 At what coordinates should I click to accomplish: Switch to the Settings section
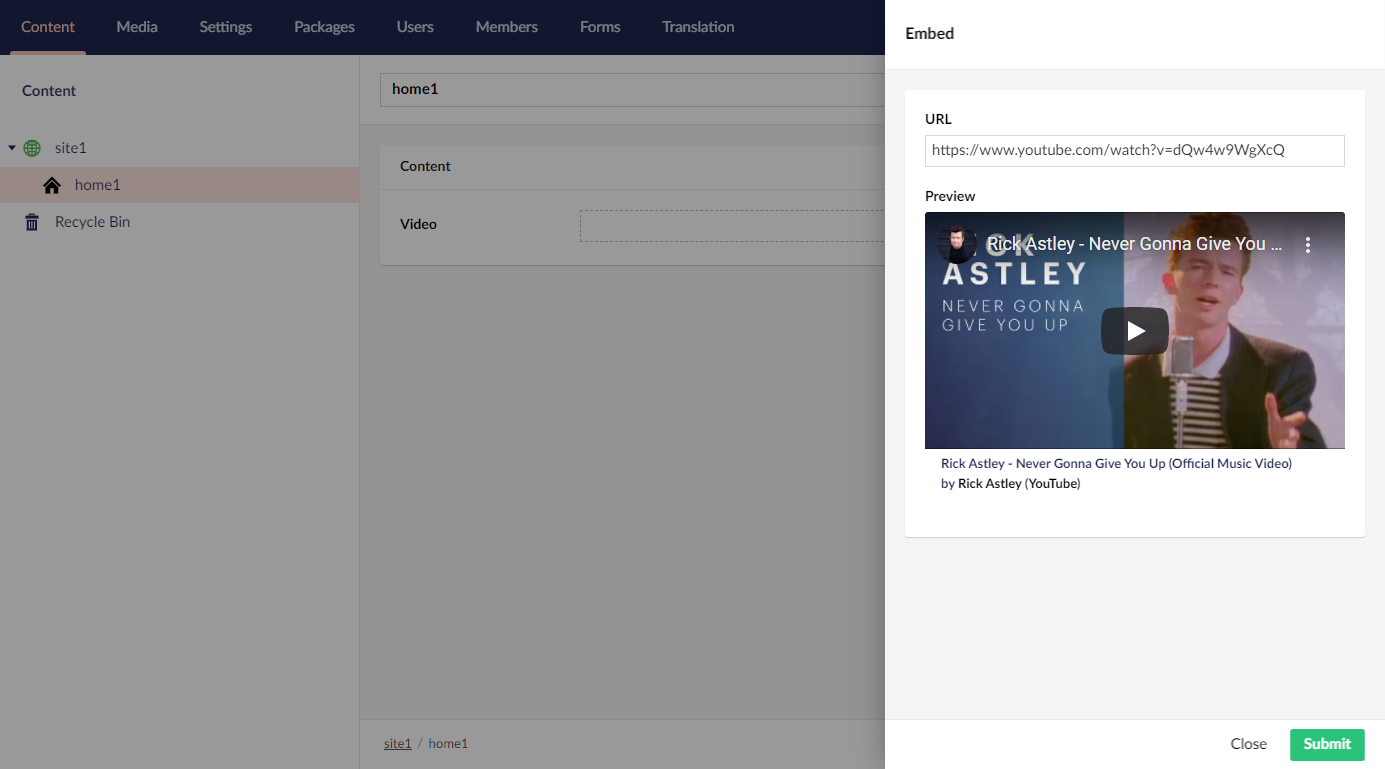click(x=226, y=27)
